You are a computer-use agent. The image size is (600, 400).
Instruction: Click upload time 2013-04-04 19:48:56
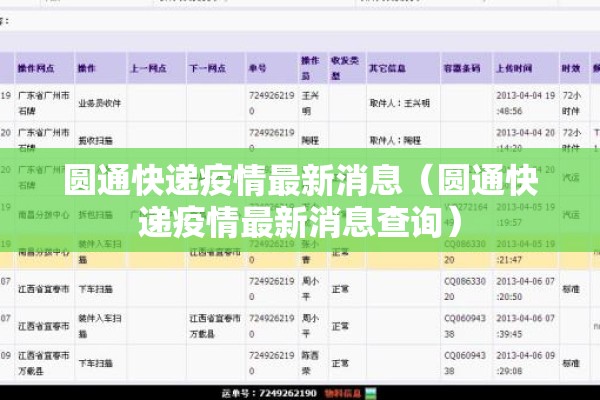(525, 103)
